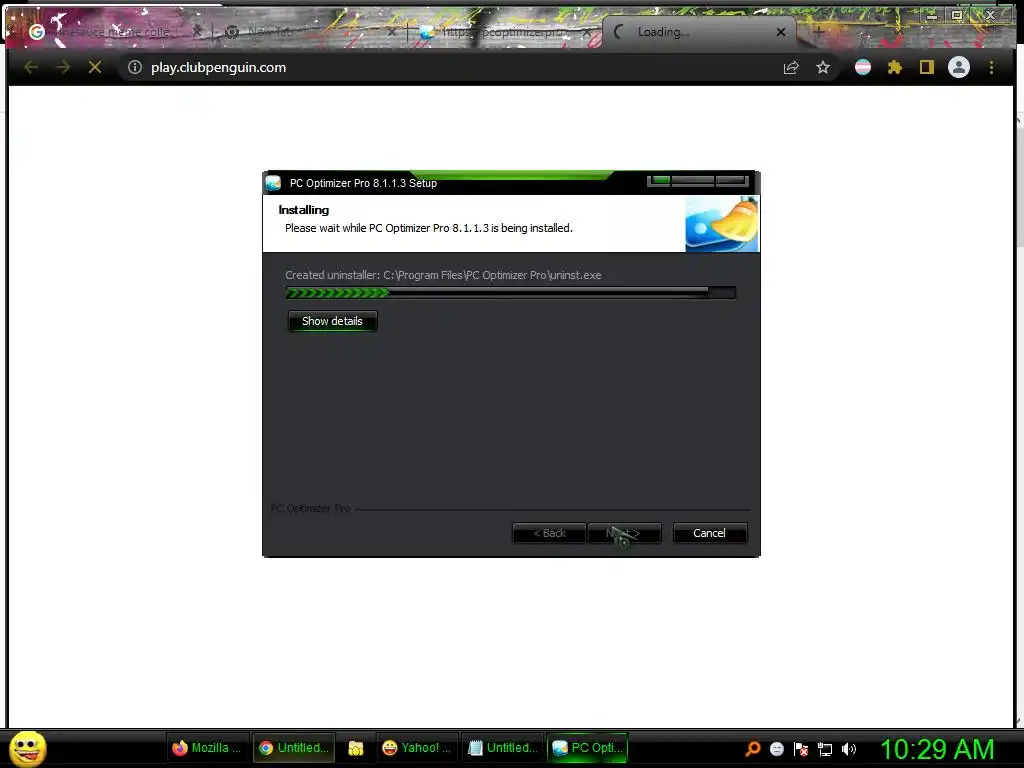
Task: Click the installer title bar icon
Action: pyautogui.click(x=273, y=183)
